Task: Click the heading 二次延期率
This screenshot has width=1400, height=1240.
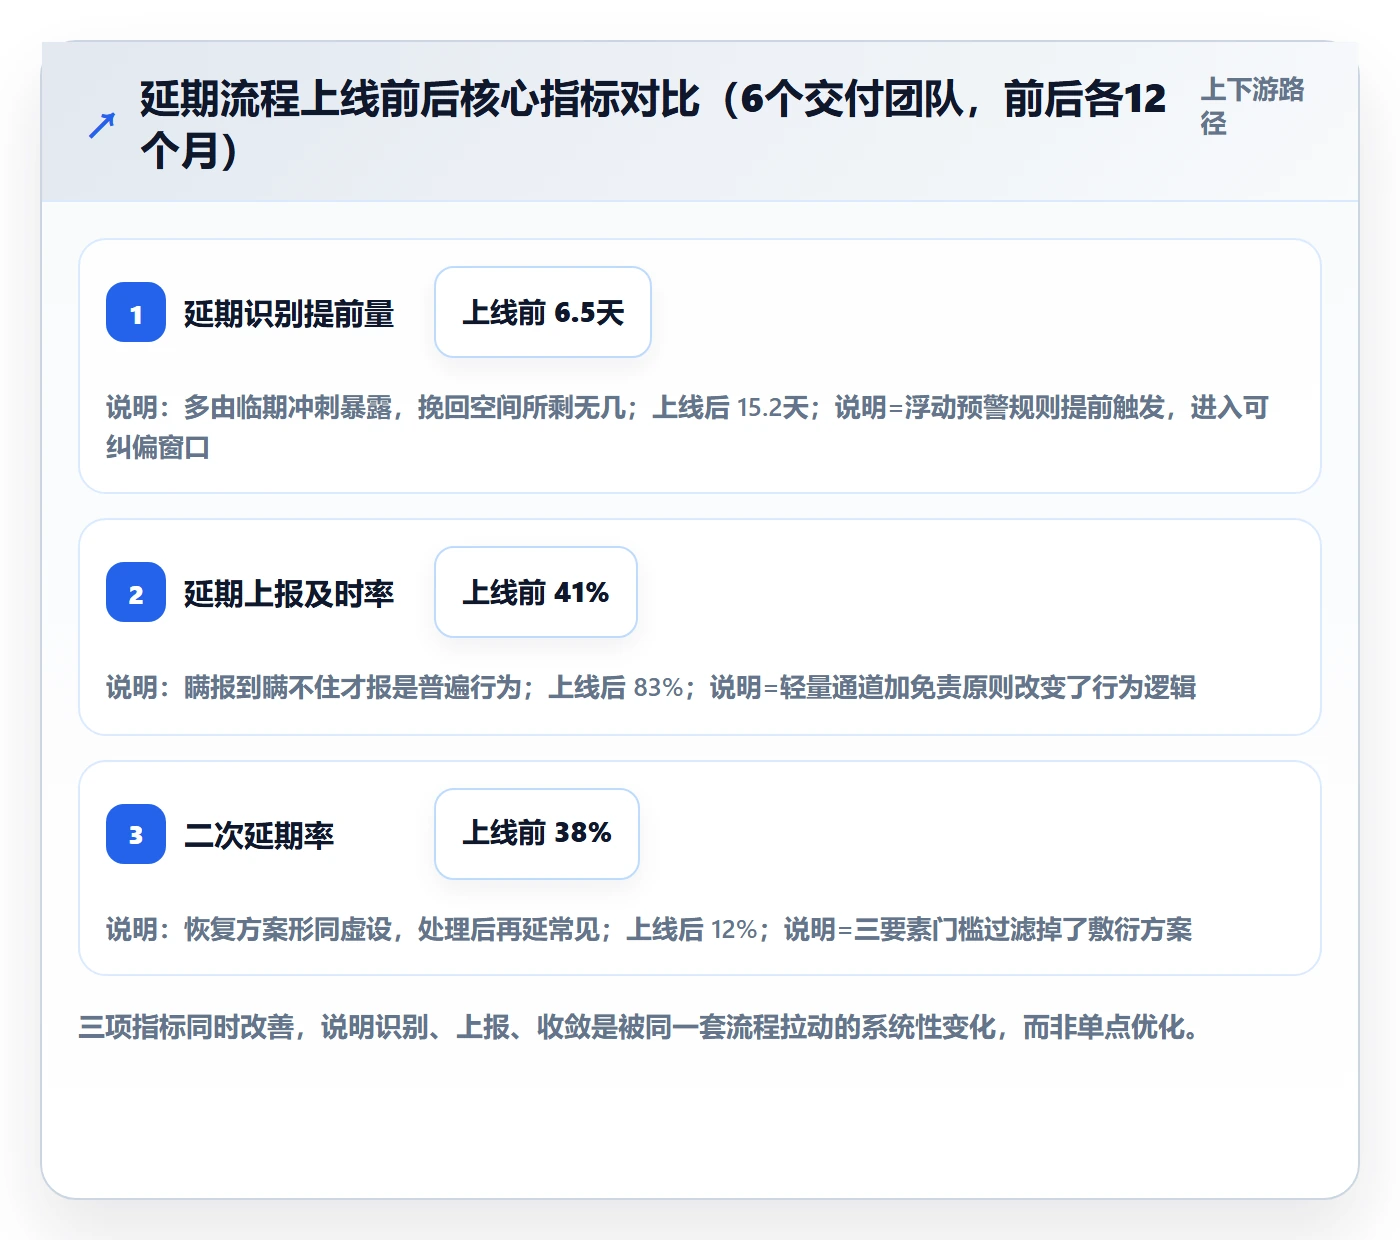Action: tap(259, 835)
